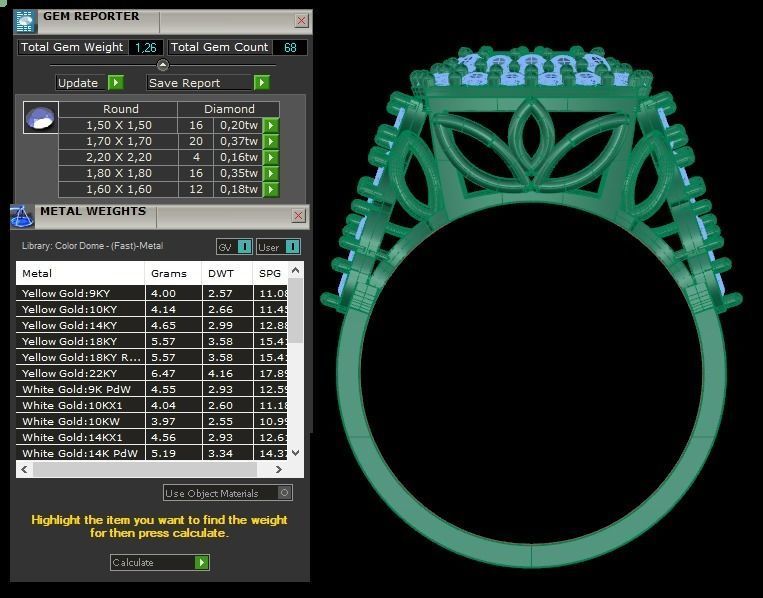Click metal list scroll down arrow
Screen dimensions: 763x598
point(295,453)
